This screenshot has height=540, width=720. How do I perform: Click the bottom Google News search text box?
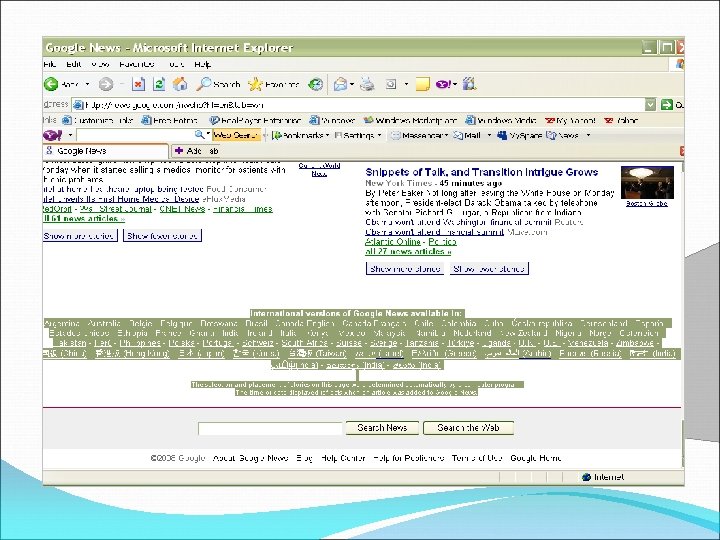coord(270,428)
